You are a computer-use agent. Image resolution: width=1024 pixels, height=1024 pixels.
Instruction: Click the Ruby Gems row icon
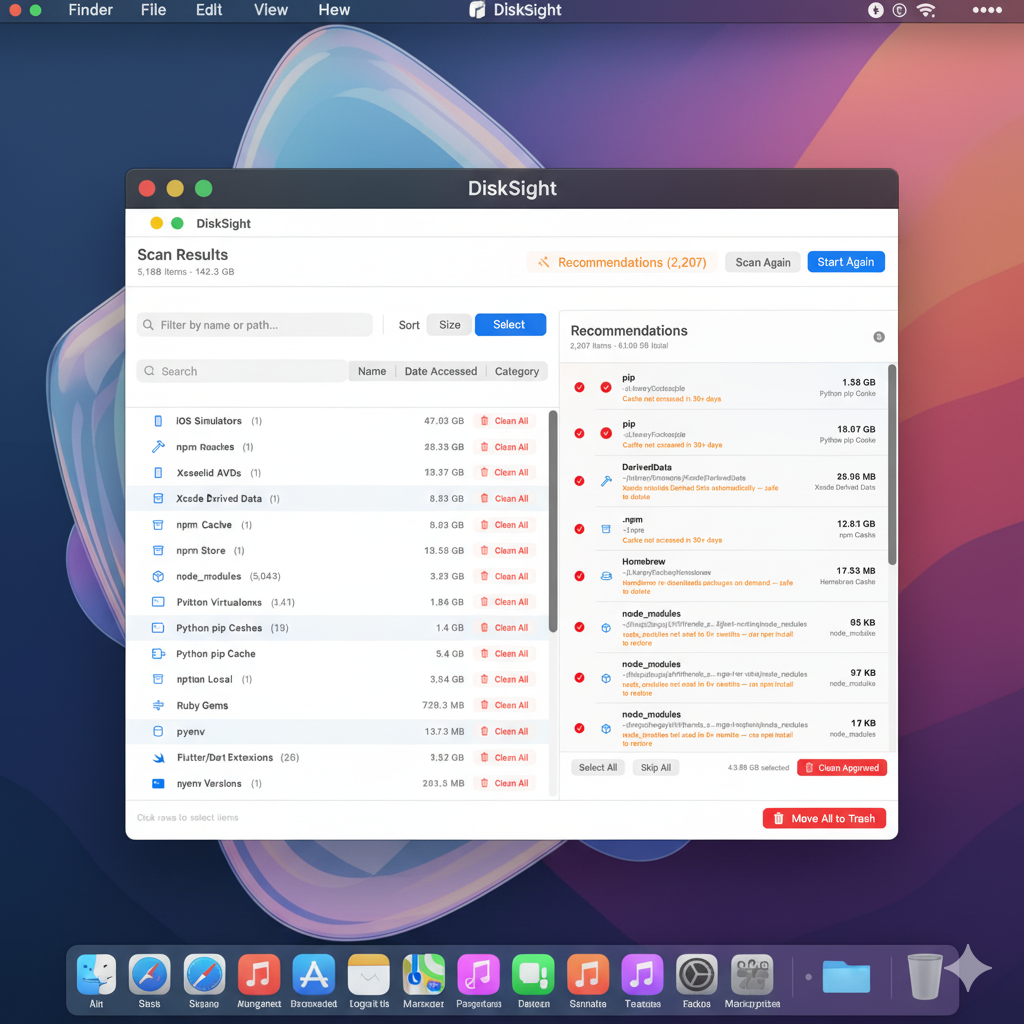tap(158, 706)
